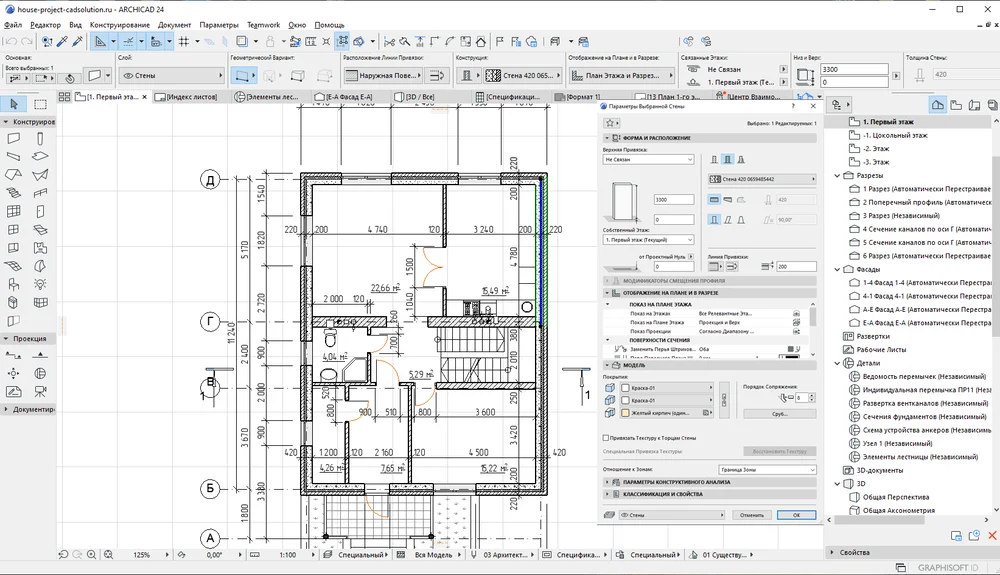This screenshot has width=1000, height=575.
Task: Select the Arrow selection tool in toolbox
Action: (14, 104)
